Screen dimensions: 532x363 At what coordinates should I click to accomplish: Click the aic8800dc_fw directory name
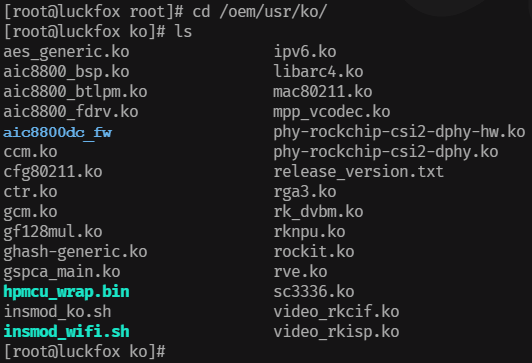click(x=58, y=132)
